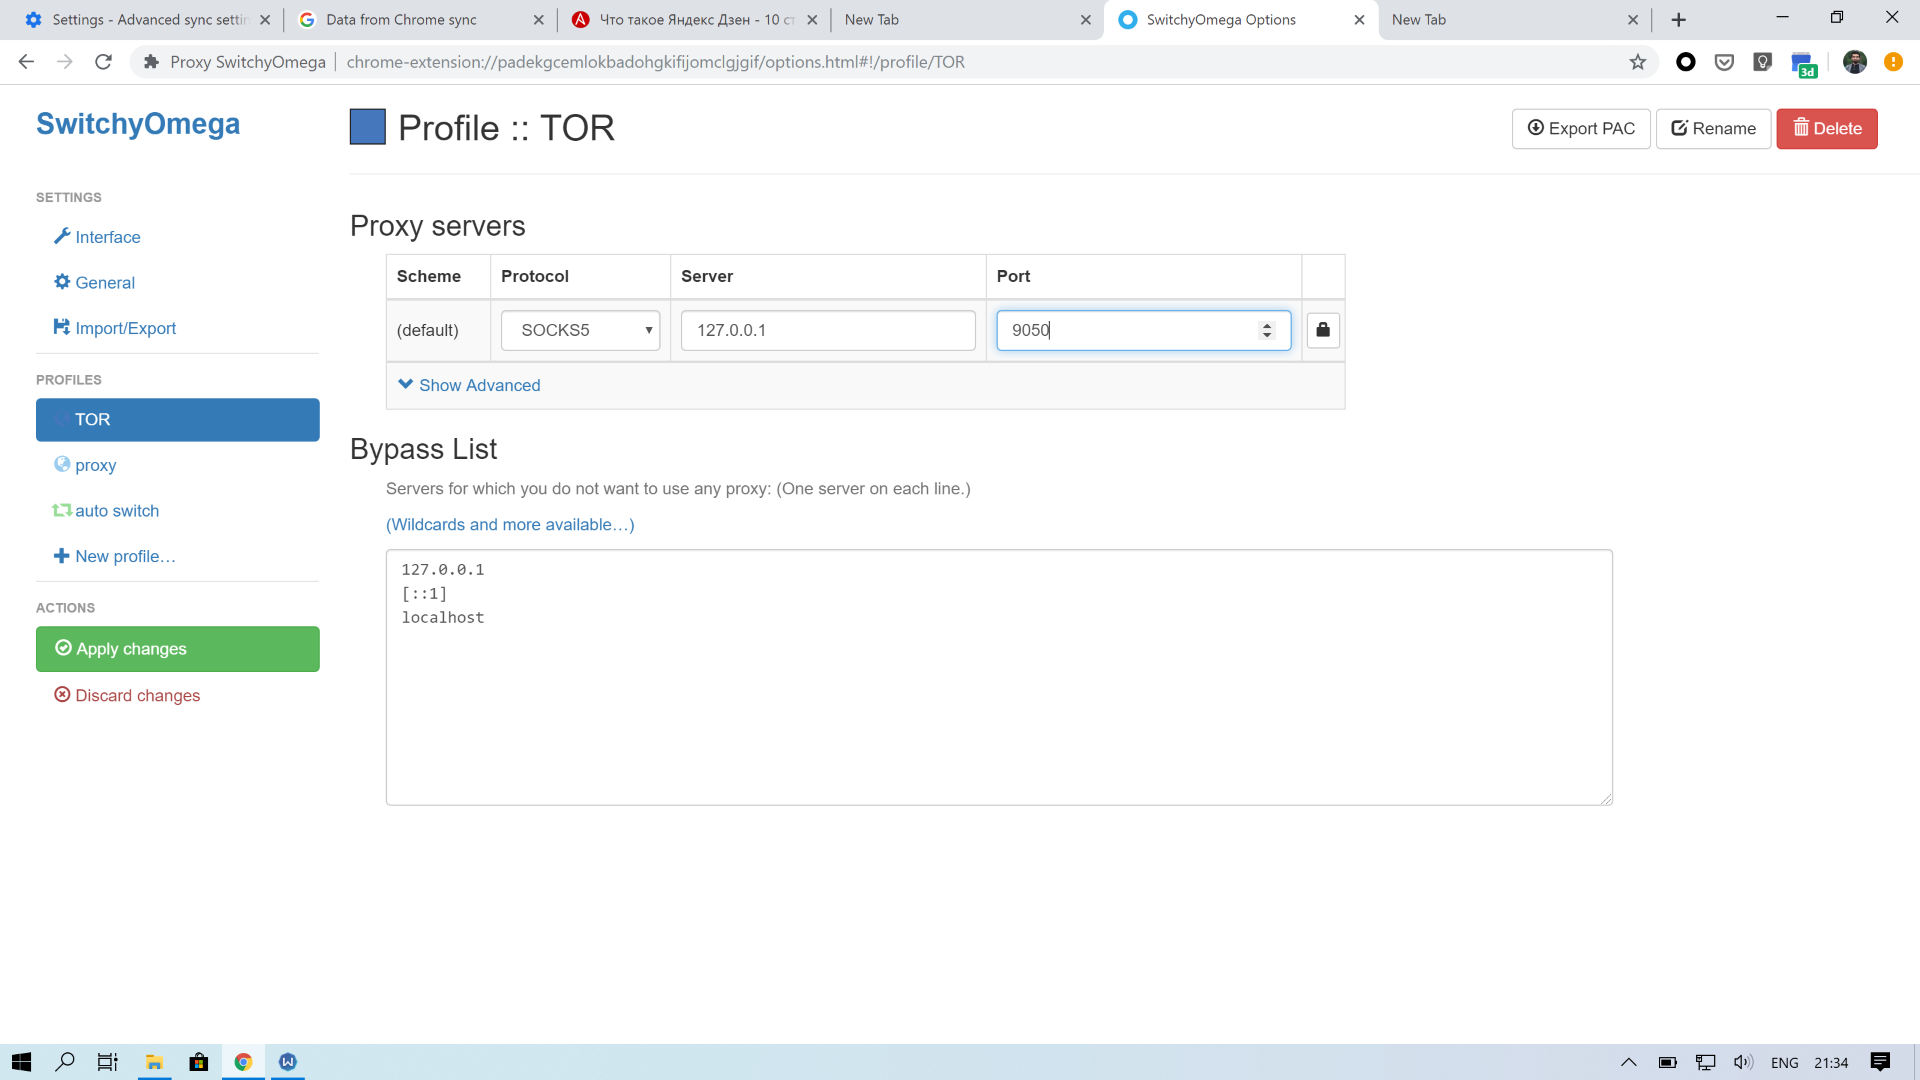Bookmark this page with star icon

(1637, 62)
